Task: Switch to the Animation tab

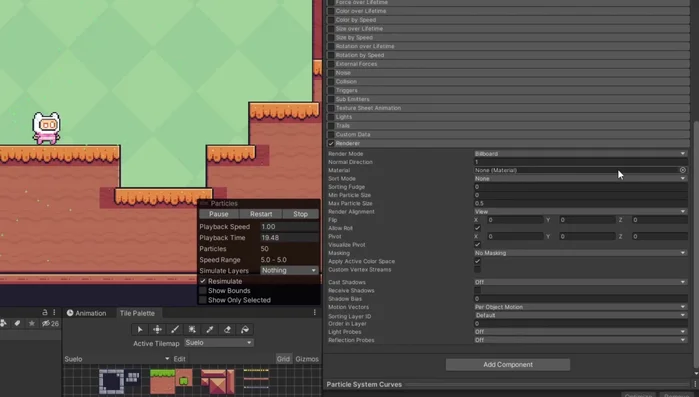Action: tap(86, 313)
